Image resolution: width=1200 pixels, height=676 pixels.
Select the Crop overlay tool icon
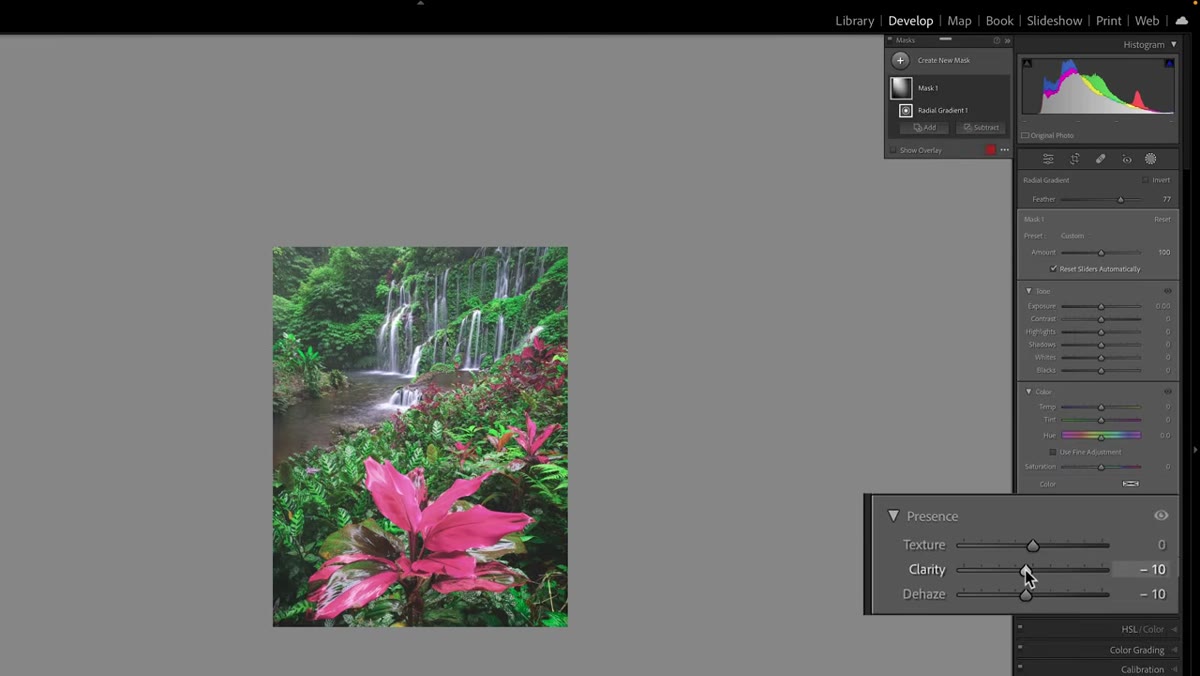click(x=1074, y=159)
